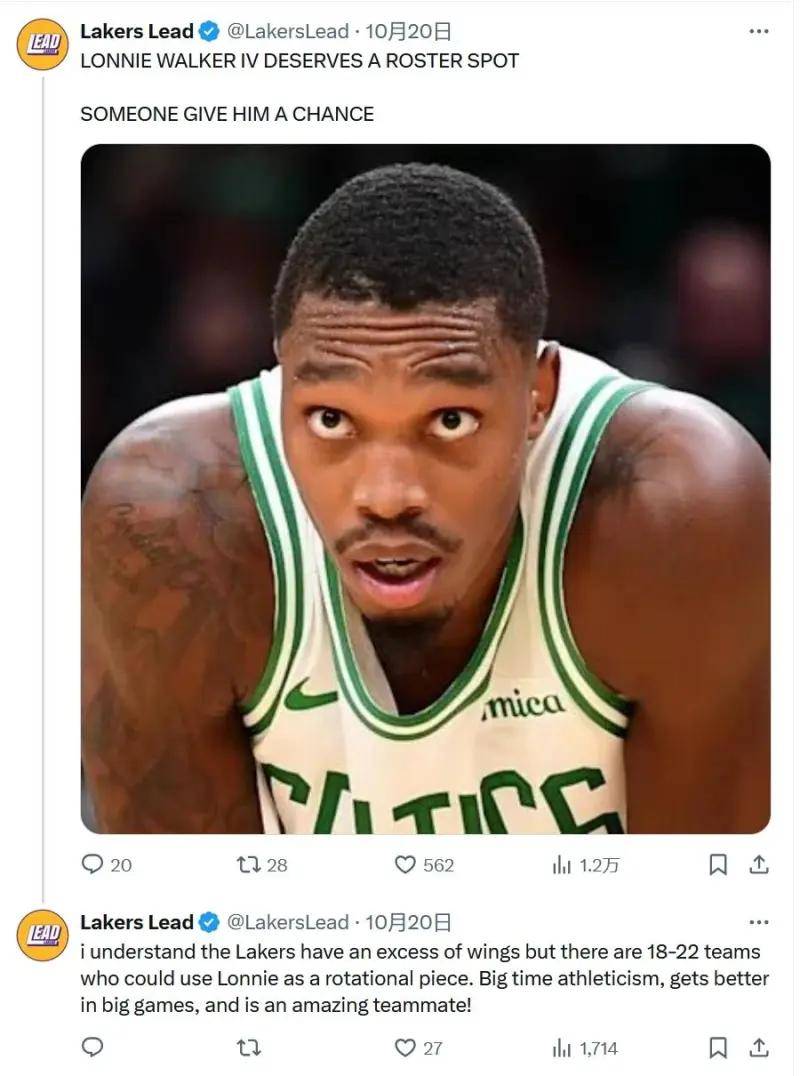The height and width of the screenshot is (1076, 800).
Task: View analytics of the first tweet
Action: pos(562,865)
